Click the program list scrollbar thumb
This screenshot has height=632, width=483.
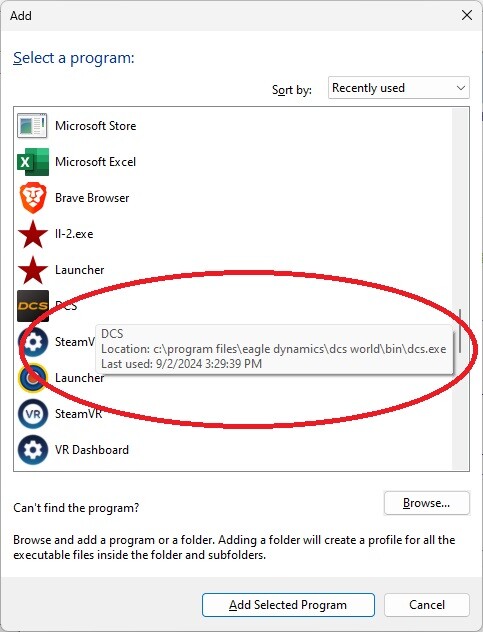[x=460, y=331]
